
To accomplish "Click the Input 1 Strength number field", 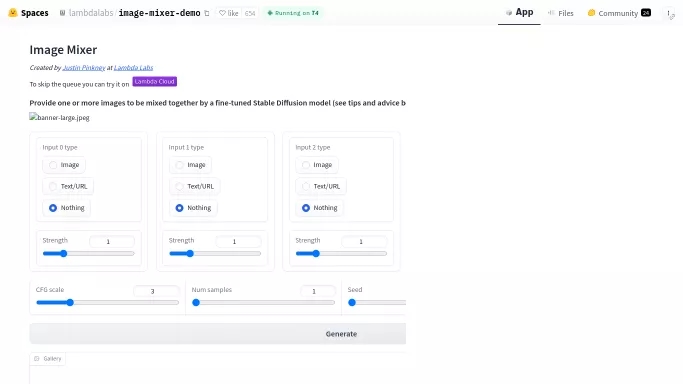I will (238, 242).
